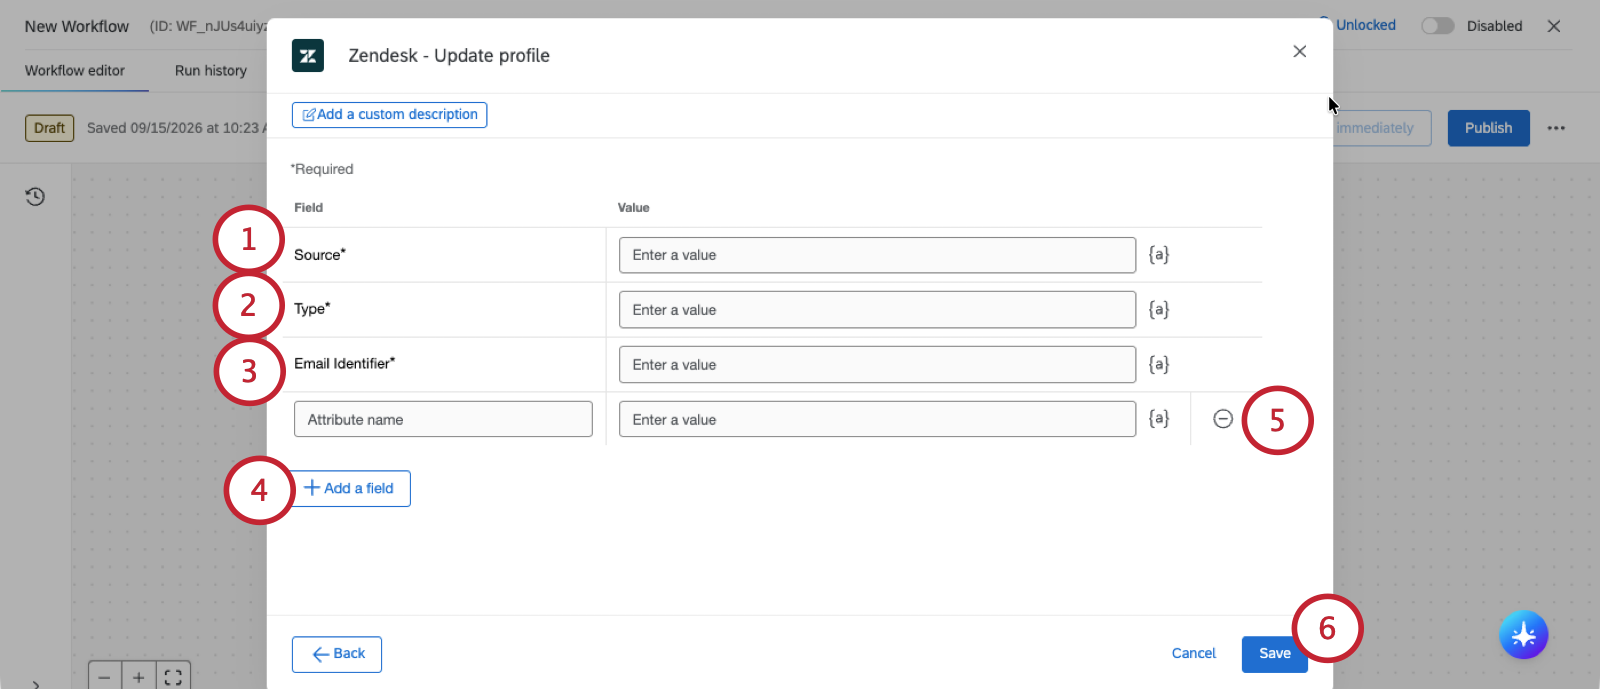
Task: Expand the collapsed side panel chevron
Action: click(36, 685)
